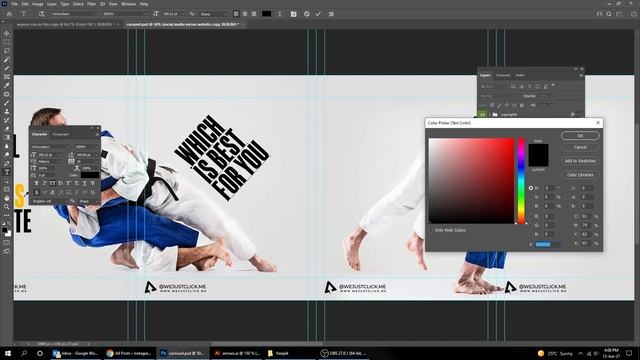Select the Horizontal Type tool

point(7,172)
